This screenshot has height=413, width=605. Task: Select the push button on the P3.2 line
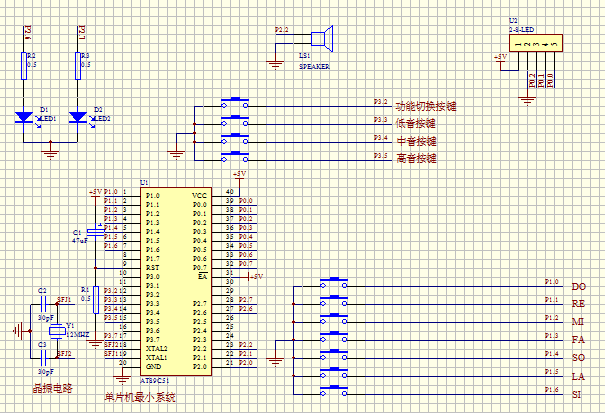(x=235, y=103)
